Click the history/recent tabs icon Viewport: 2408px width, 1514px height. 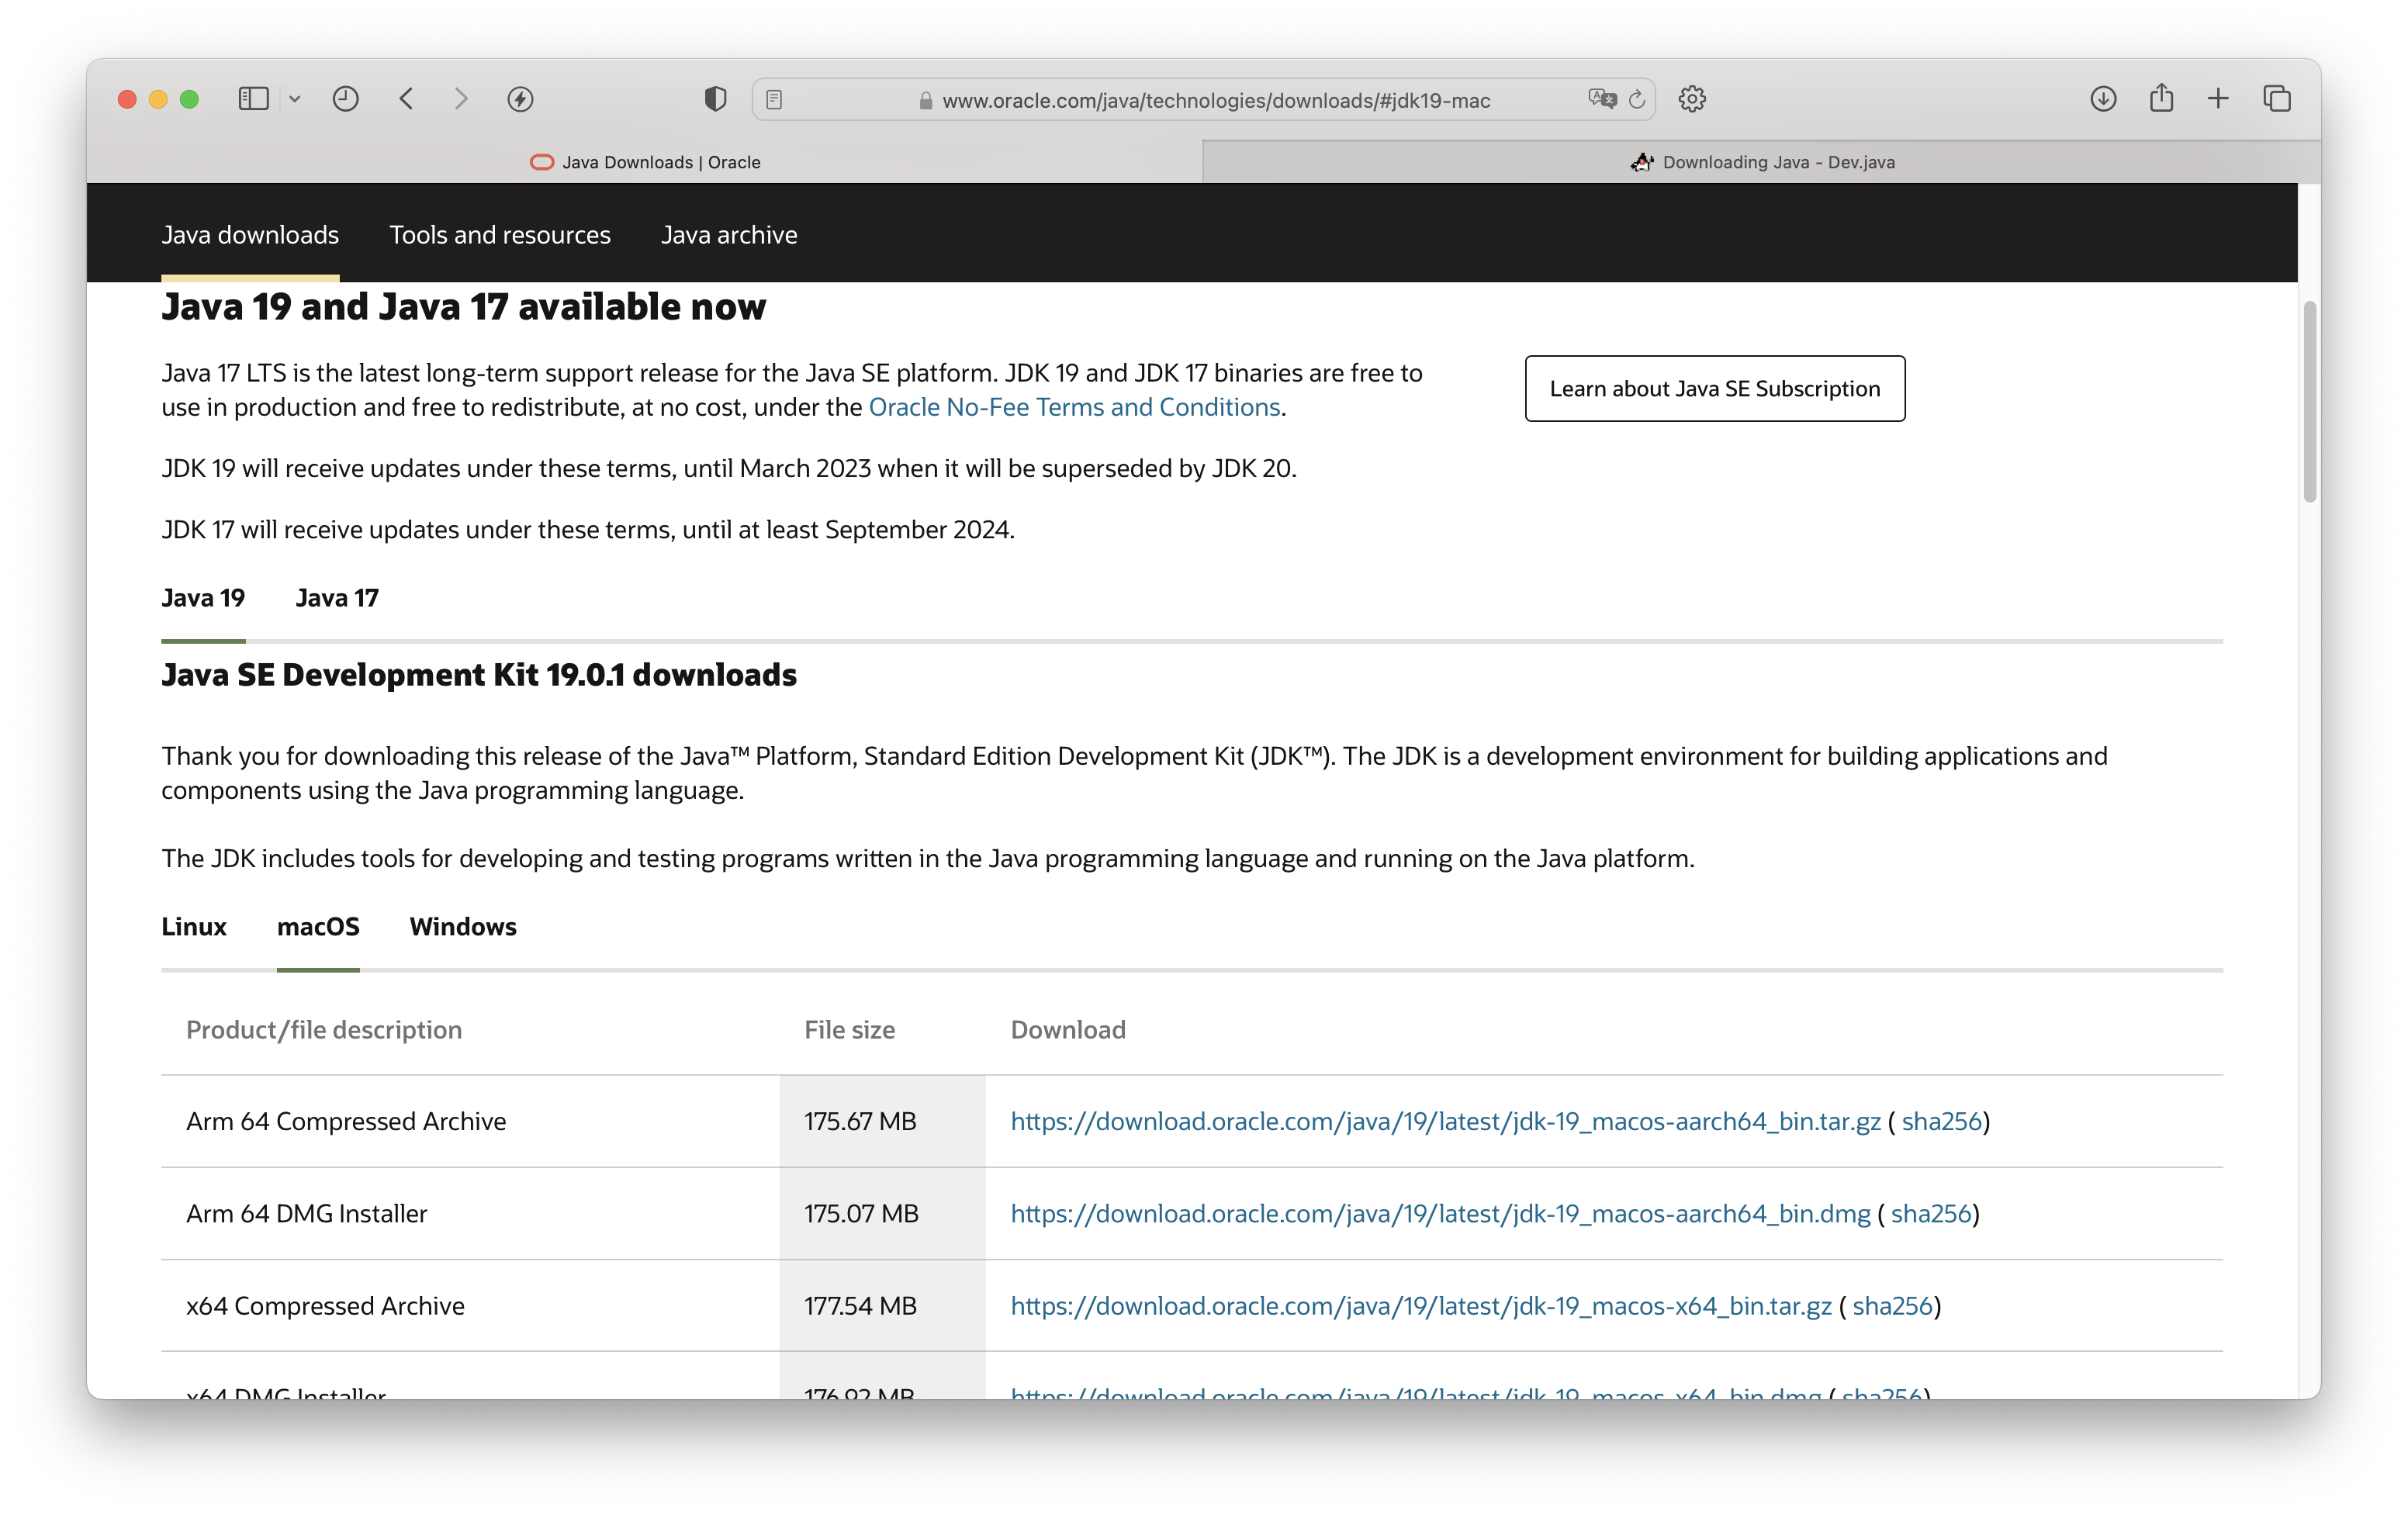point(344,98)
